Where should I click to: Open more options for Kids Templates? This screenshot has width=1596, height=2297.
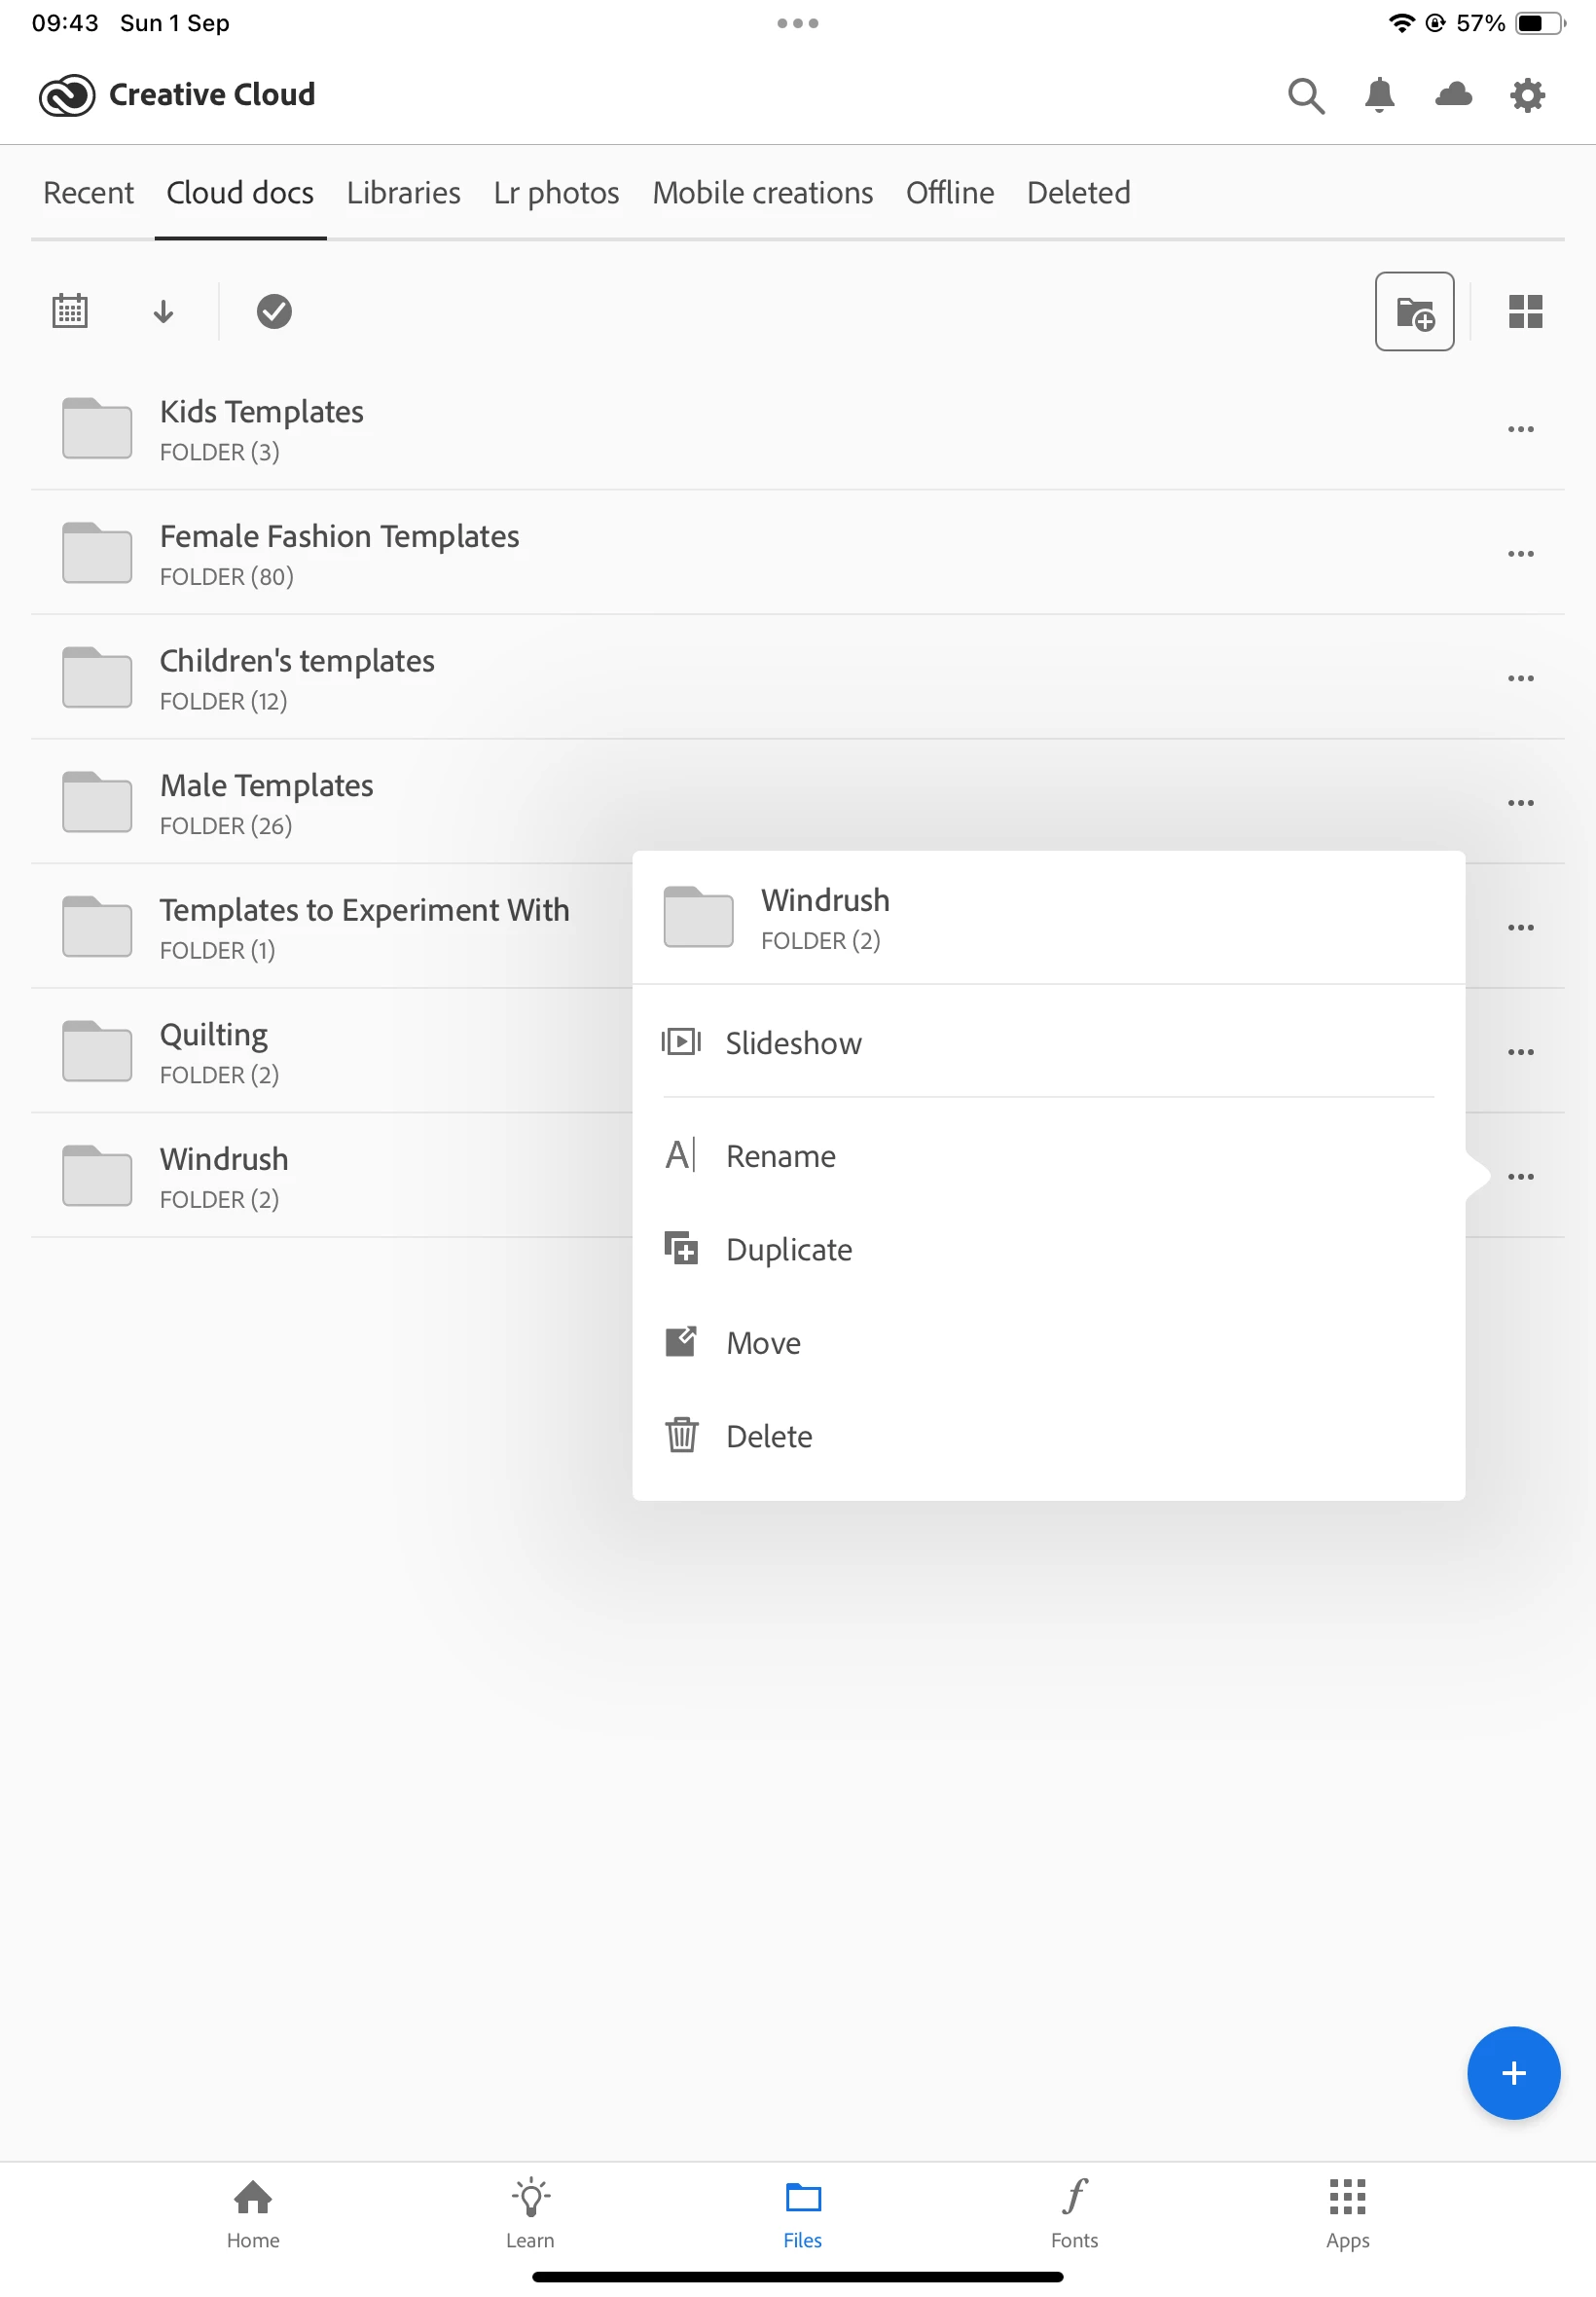pyautogui.click(x=1520, y=429)
